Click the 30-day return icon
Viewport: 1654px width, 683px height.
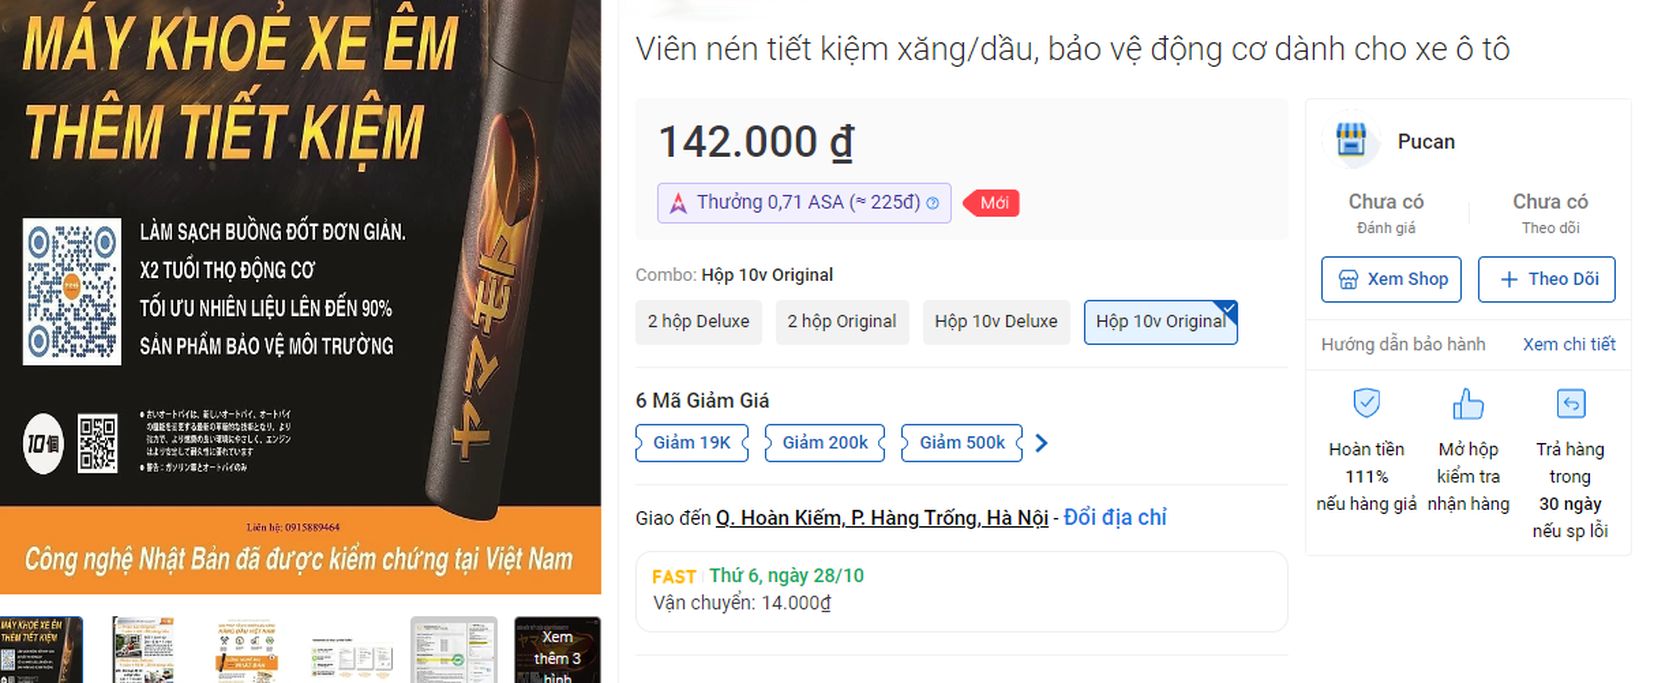[x=1571, y=403]
